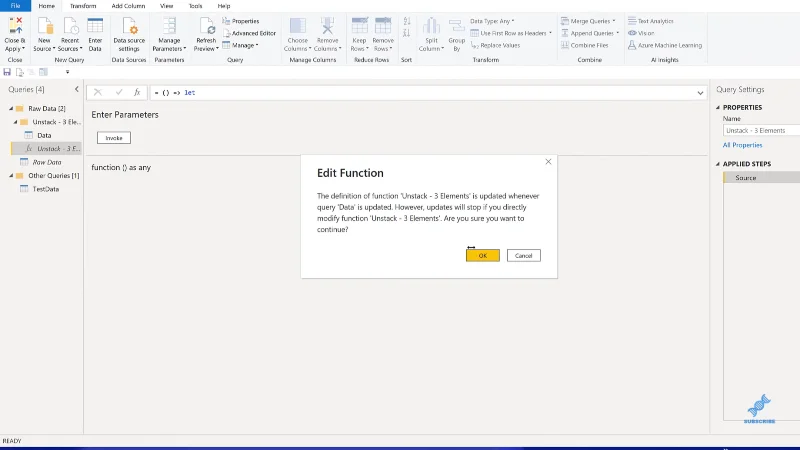Open the Merge Queries dropdown
Image resolution: width=800 pixels, height=450 pixels.
pyautogui.click(x=588, y=21)
